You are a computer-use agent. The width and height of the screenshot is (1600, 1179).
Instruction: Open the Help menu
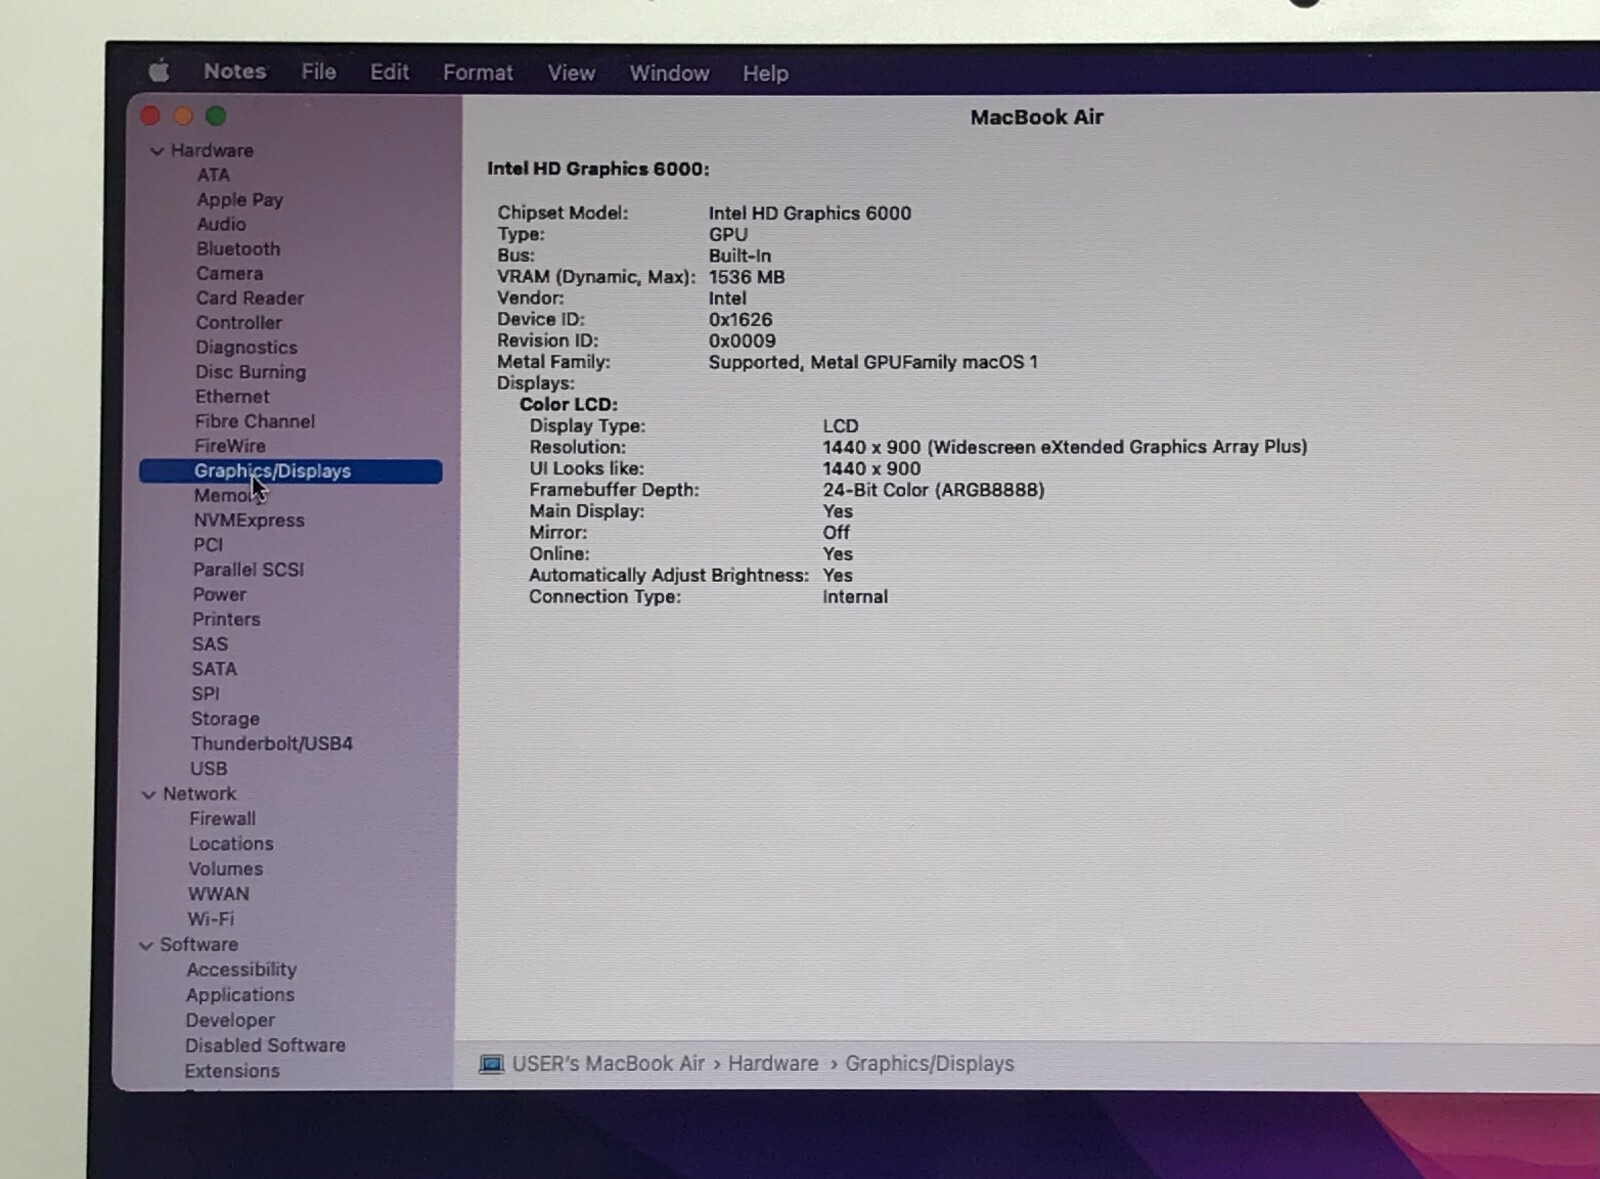point(765,74)
